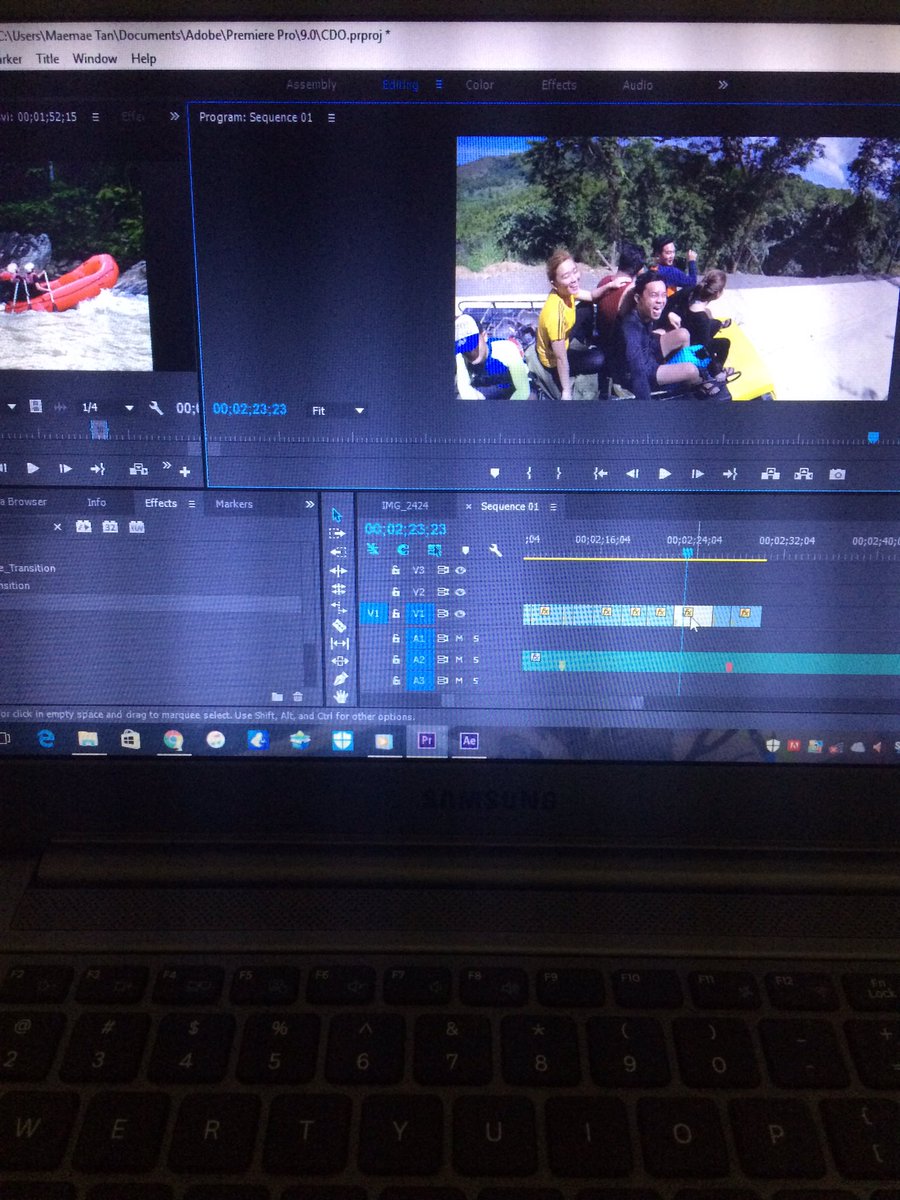Play the Program monitor sequence
Screen dimensions: 900x1200
665,474
